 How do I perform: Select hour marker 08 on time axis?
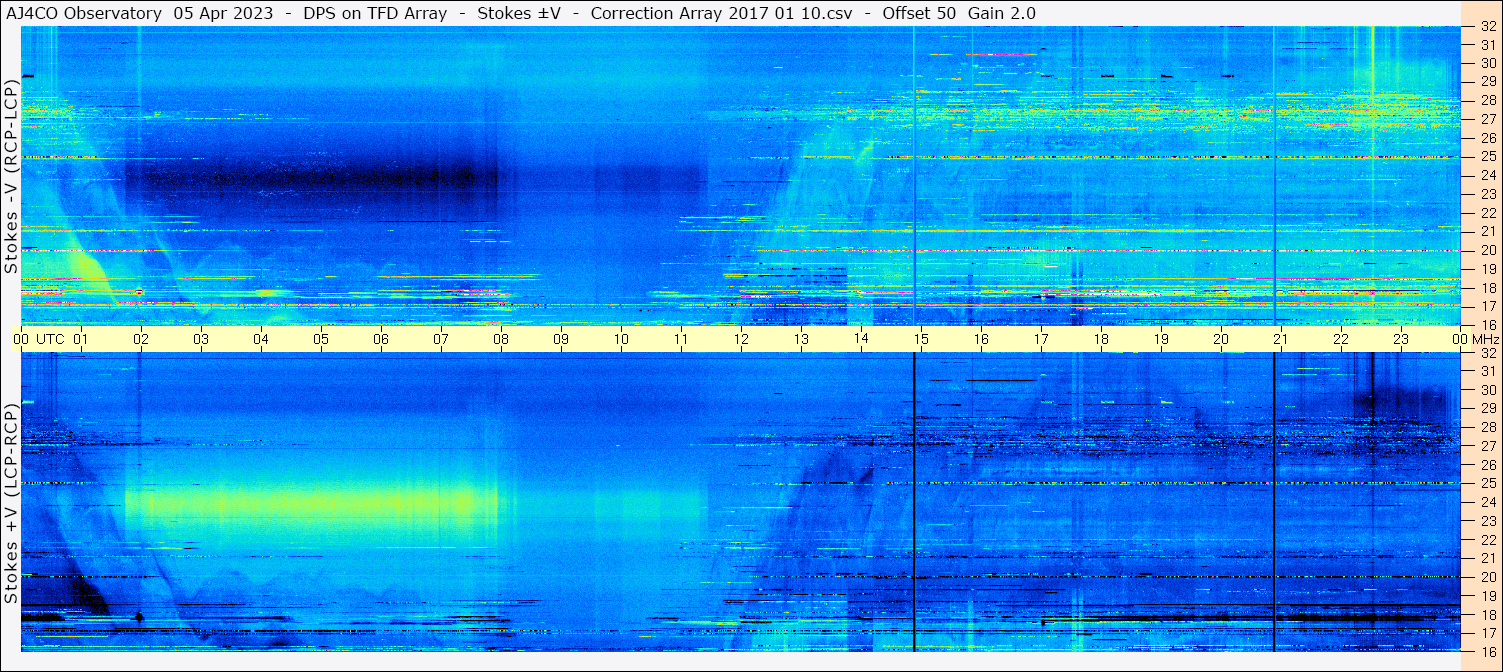501,339
